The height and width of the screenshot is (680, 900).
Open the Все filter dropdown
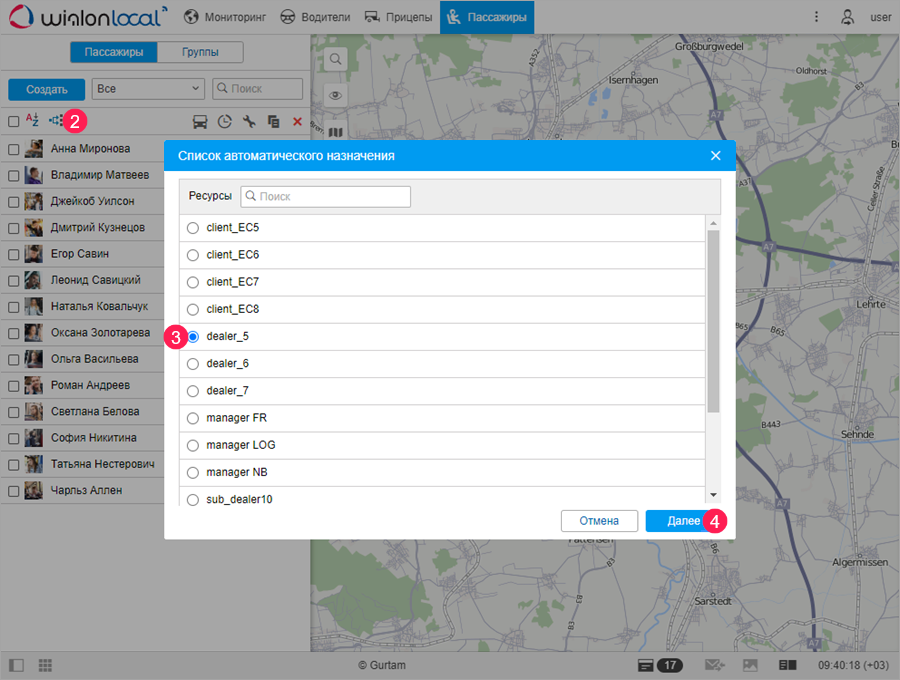(147, 89)
